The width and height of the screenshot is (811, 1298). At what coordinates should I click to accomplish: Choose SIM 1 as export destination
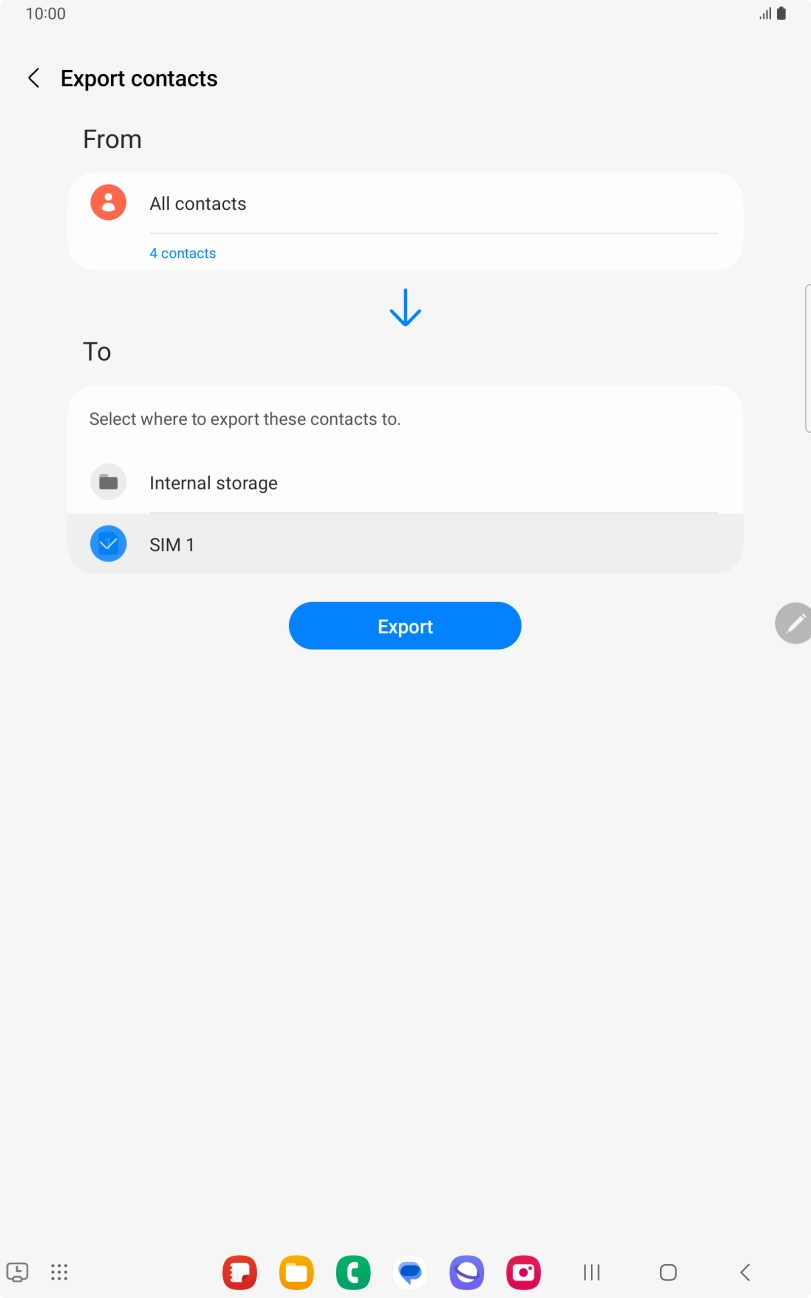pos(405,544)
